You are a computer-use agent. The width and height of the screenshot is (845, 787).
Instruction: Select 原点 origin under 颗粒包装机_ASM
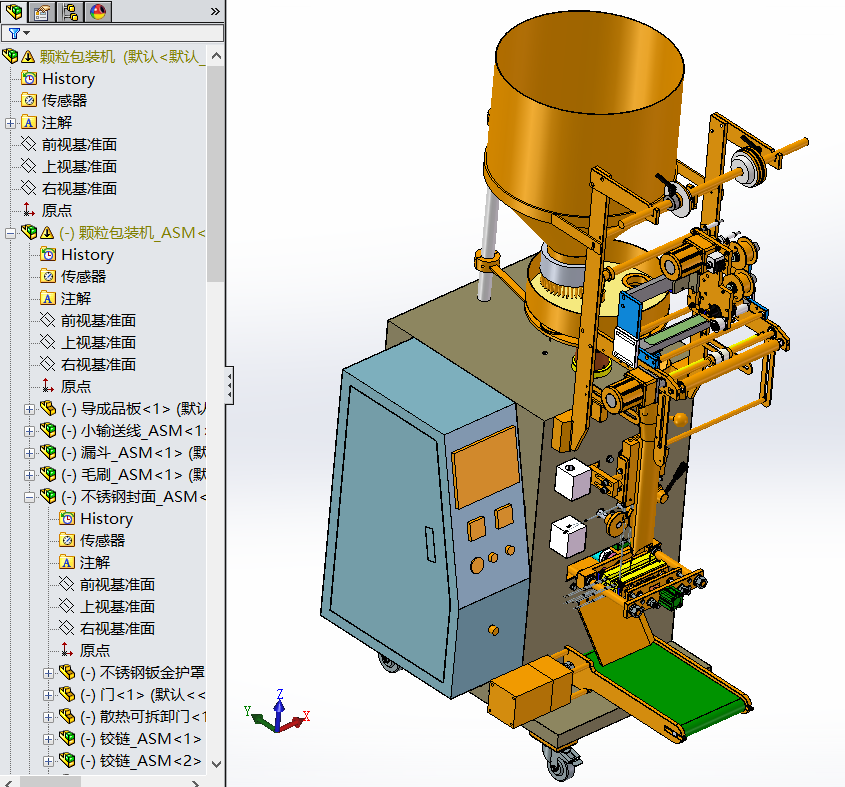(75, 386)
